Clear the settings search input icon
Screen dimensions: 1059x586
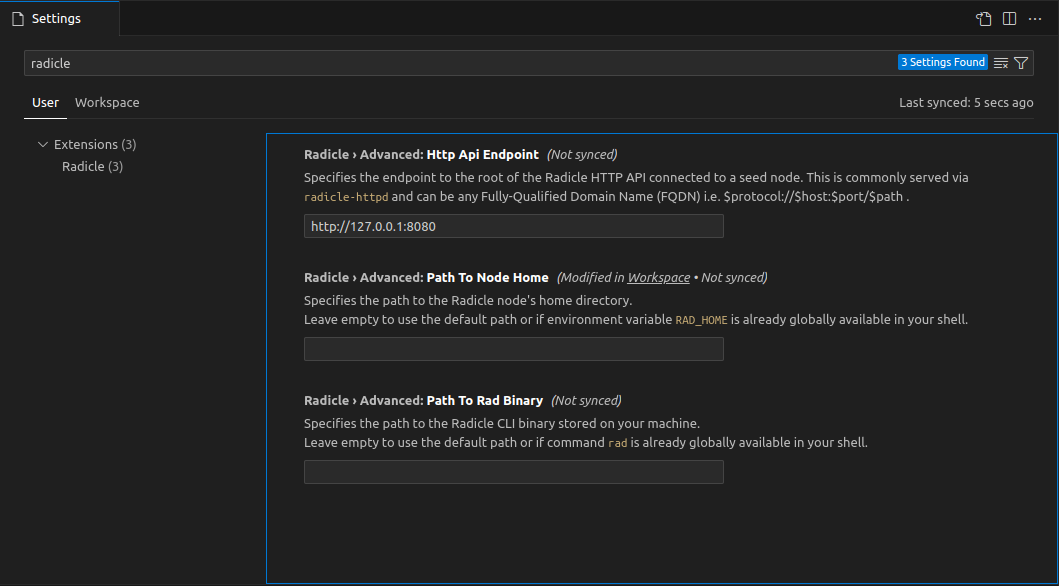1001,63
